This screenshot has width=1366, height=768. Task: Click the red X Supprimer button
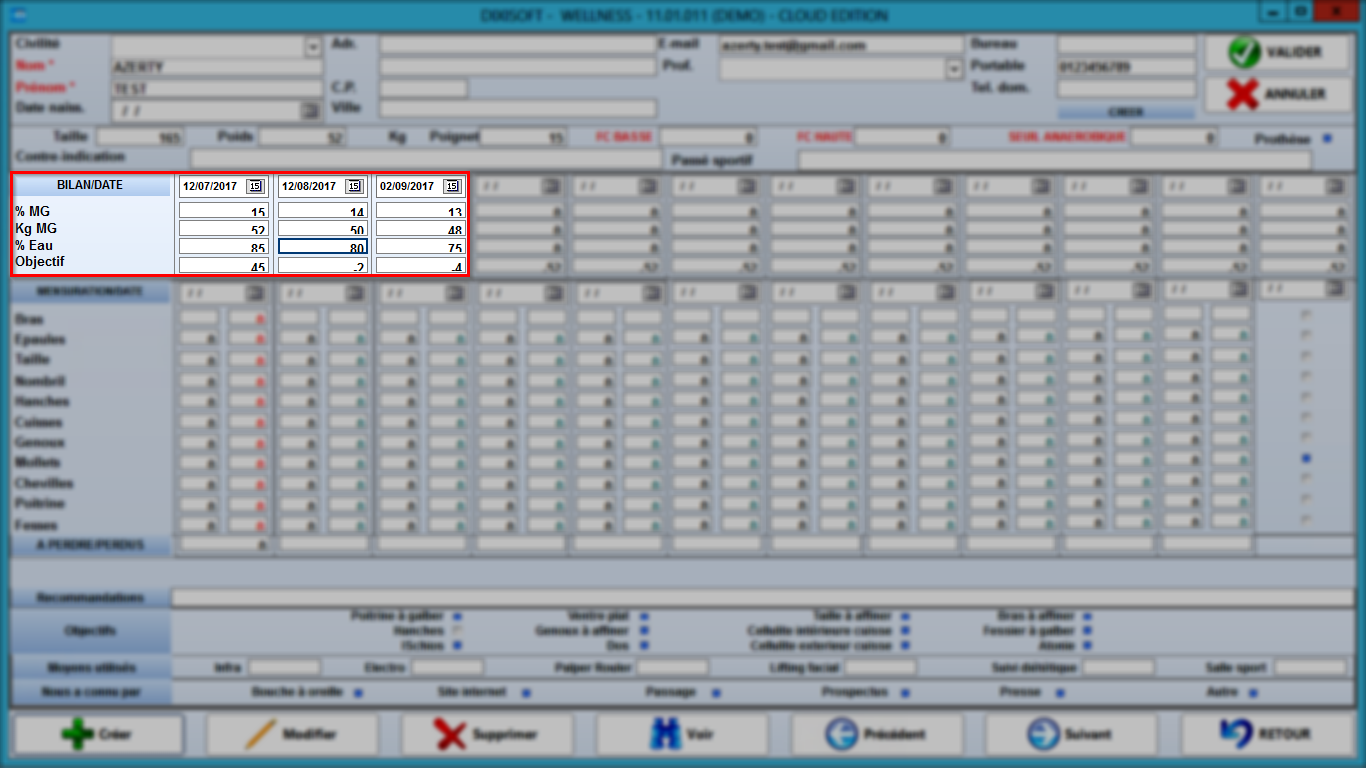pyautogui.click(x=487, y=734)
